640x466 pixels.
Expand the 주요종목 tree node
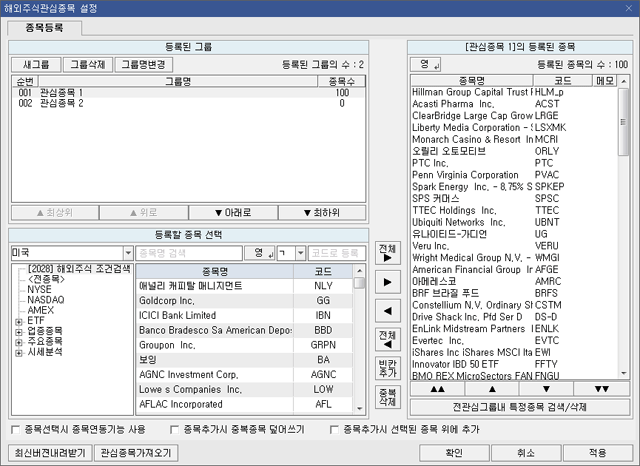coord(19,342)
